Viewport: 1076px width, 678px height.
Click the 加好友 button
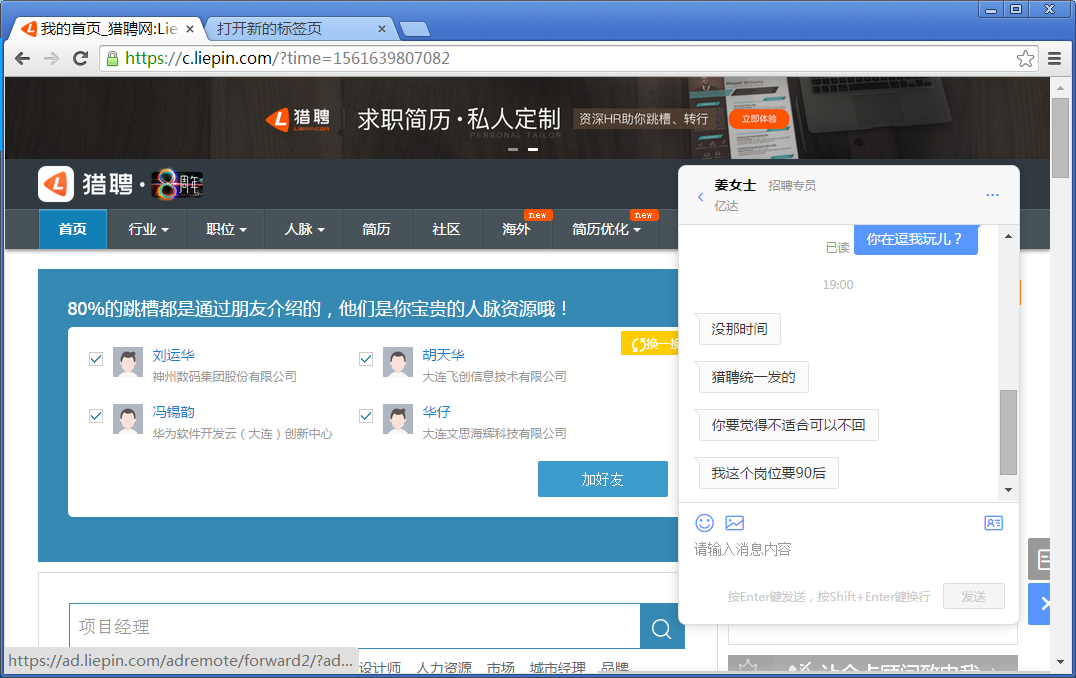coord(603,479)
